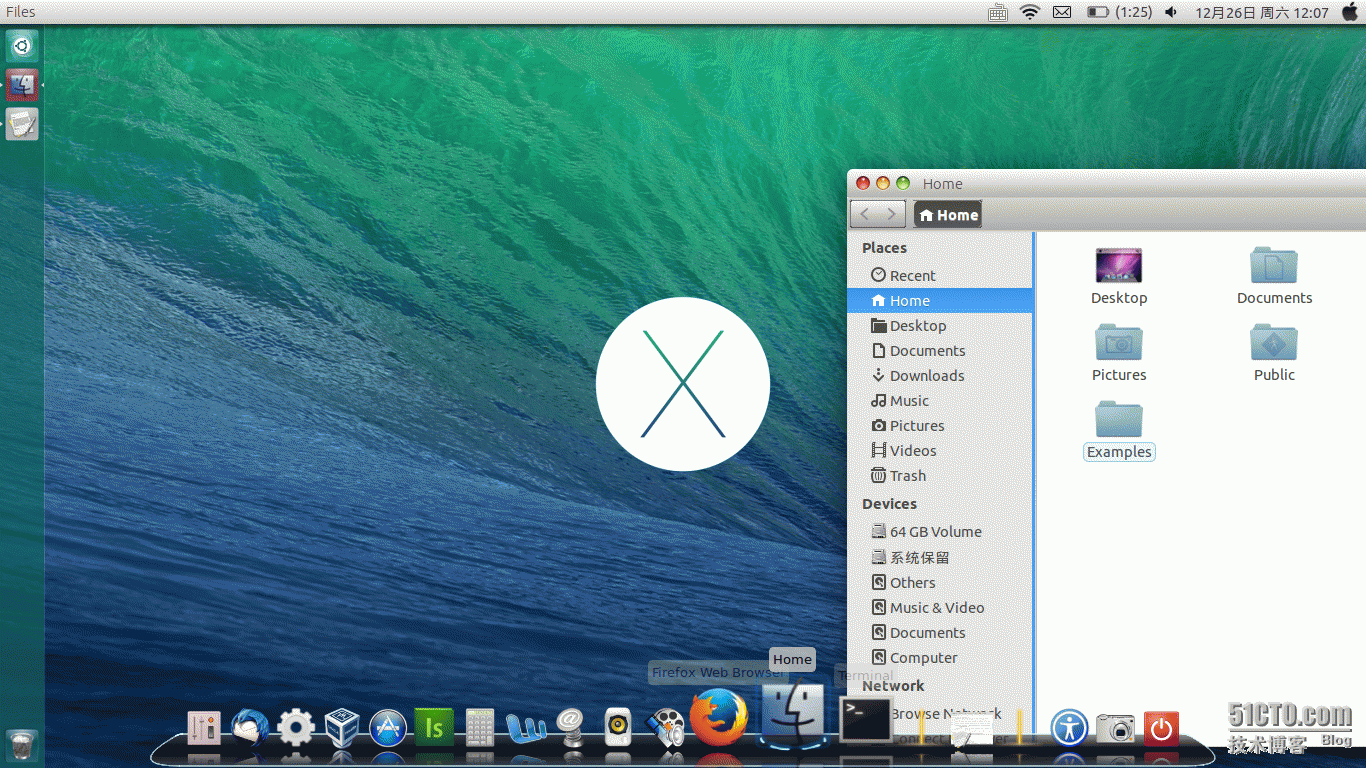Select Recent in the Places sidebar

(x=939, y=275)
